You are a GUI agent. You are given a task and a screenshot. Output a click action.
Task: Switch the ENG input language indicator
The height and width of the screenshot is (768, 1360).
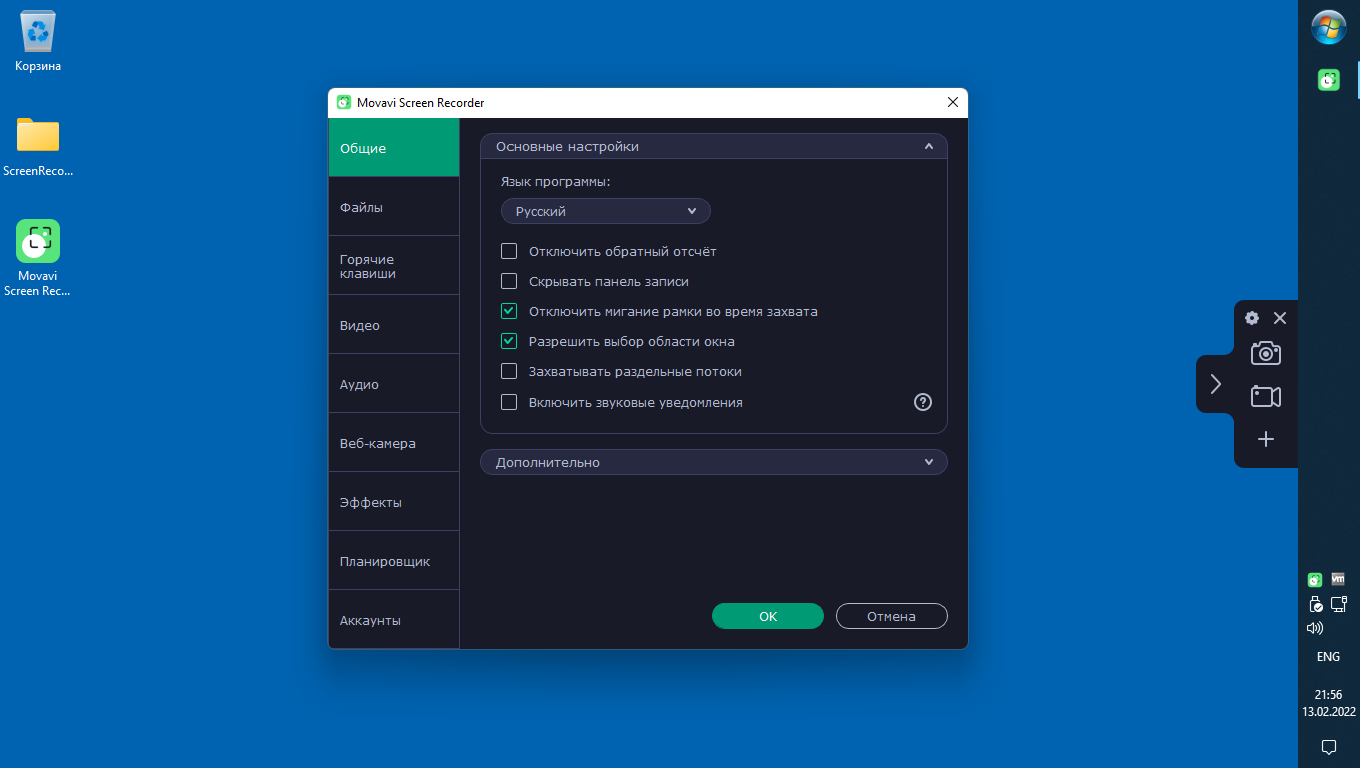pyautogui.click(x=1328, y=657)
